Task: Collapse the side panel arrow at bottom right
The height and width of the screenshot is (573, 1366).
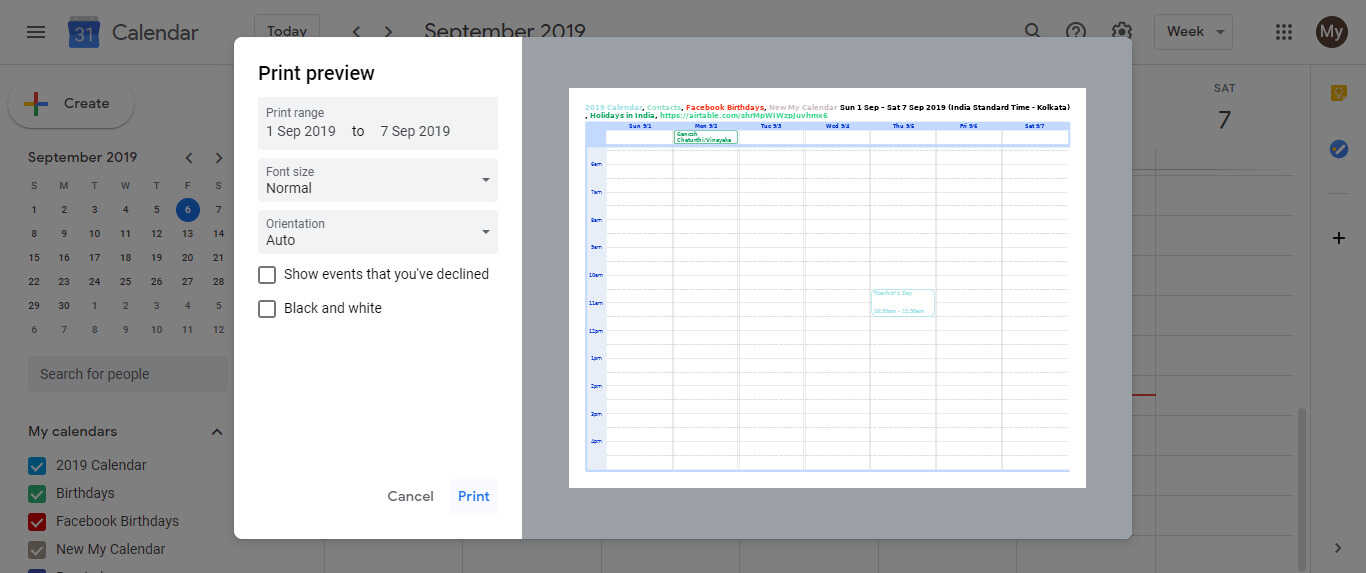Action: (1339, 547)
